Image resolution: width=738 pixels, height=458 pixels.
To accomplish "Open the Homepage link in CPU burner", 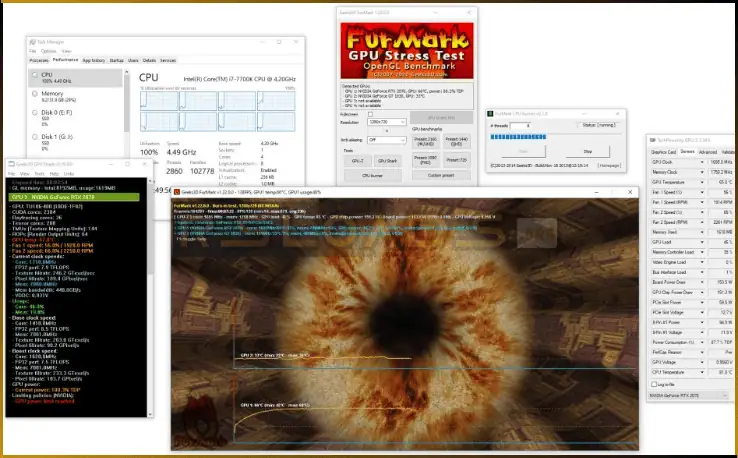I will (609, 166).
